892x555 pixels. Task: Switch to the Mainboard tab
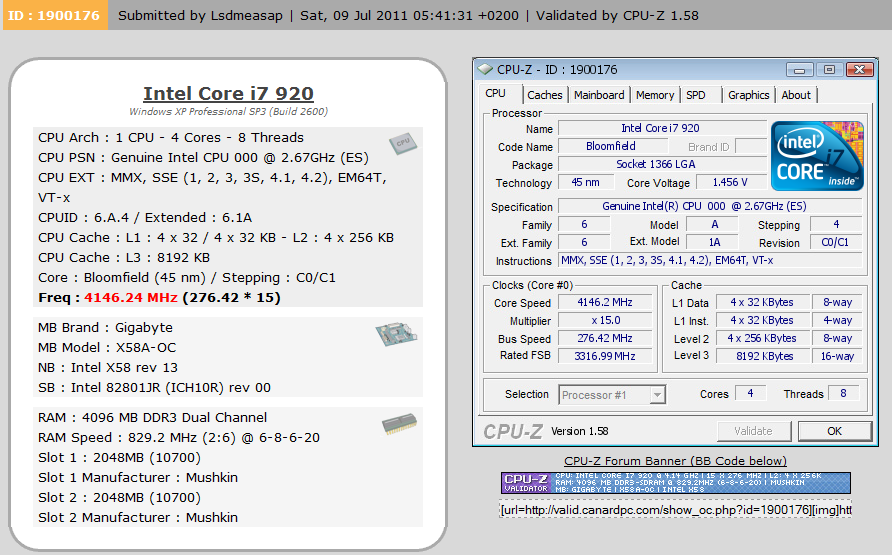[x=599, y=95]
